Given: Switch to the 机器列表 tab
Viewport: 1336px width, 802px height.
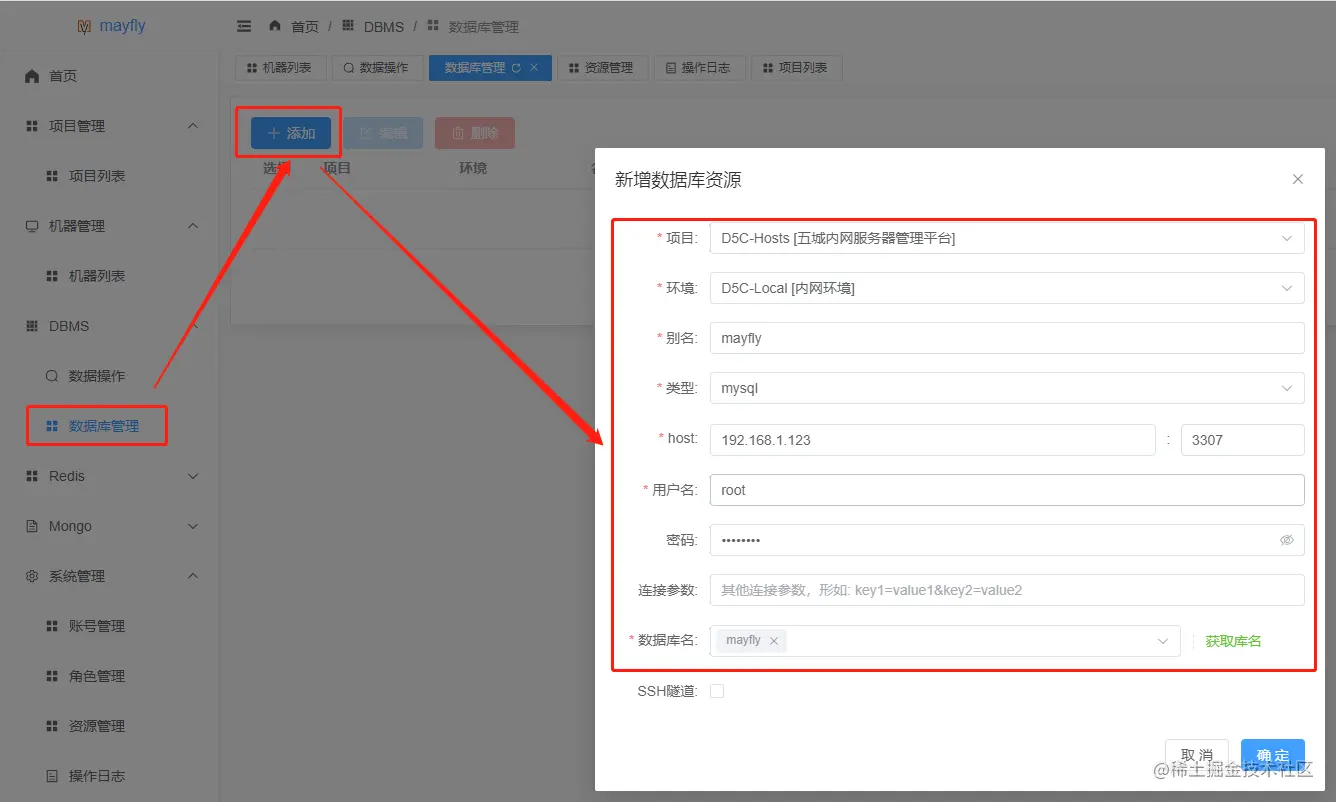Looking at the screenshot, I should click(280, 68).
